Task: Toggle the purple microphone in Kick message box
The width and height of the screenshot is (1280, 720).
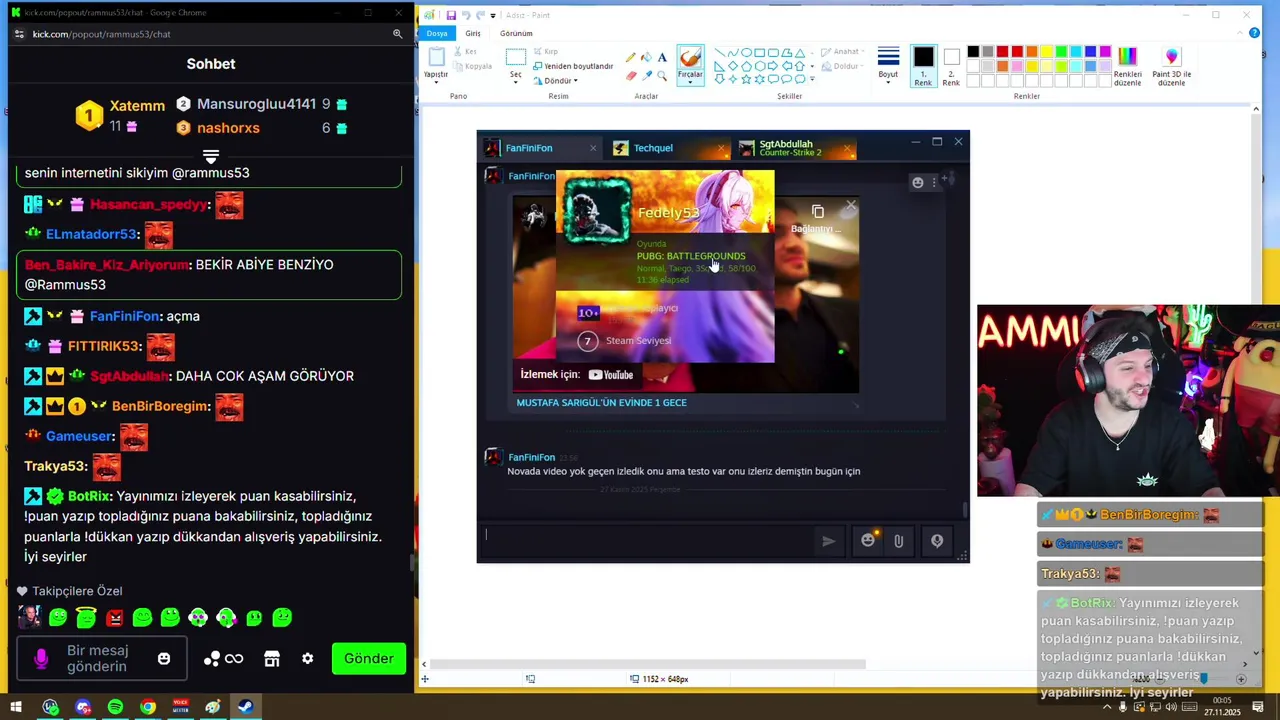Action: click(x=41, y=658)
